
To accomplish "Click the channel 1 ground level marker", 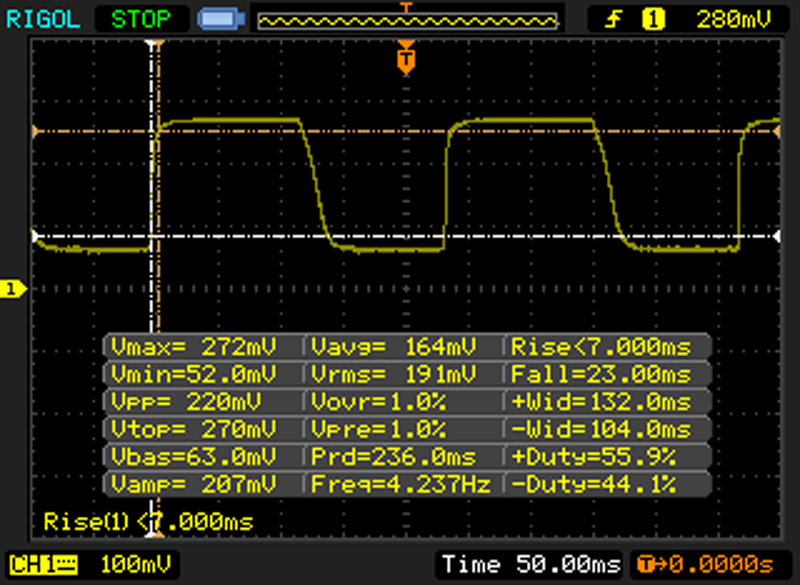I will coord(13,290).
